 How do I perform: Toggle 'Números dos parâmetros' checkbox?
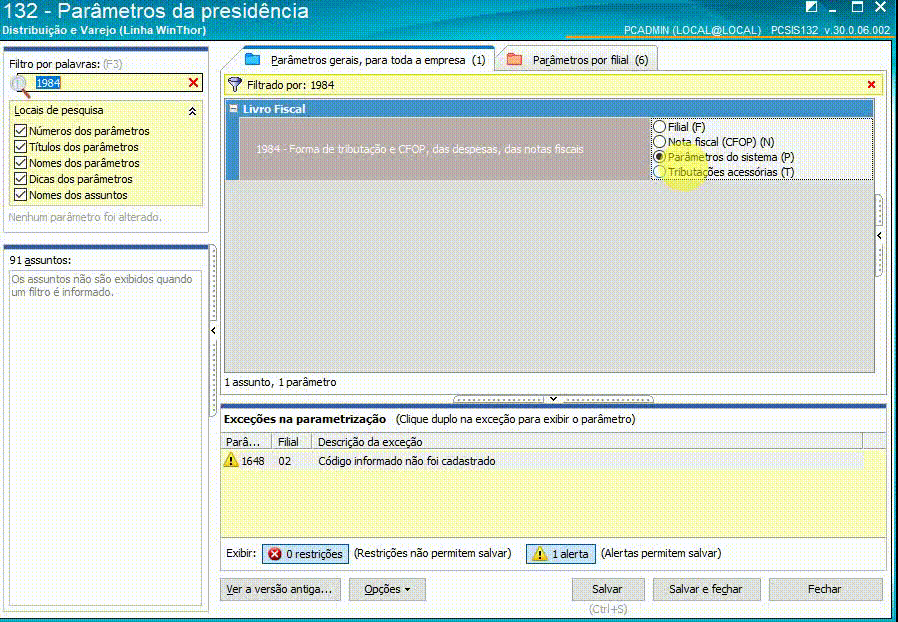click(x=21, y=131)
